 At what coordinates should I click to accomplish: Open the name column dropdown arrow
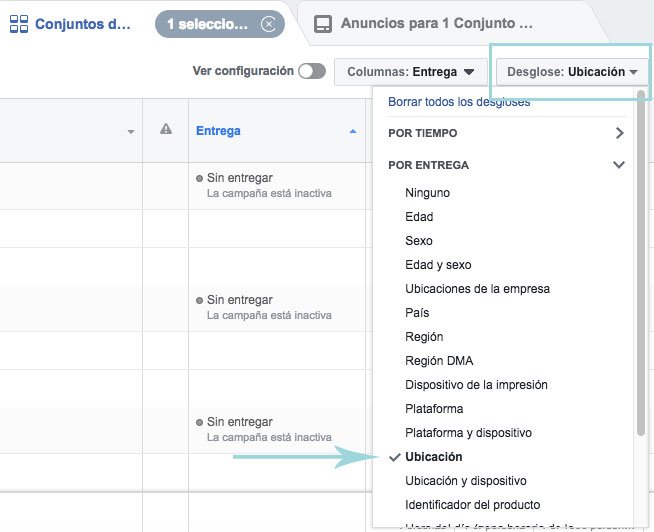[131, 132]
